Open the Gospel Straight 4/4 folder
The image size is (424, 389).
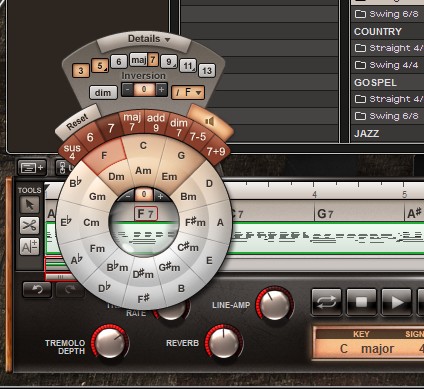click(x=388, y=99)
